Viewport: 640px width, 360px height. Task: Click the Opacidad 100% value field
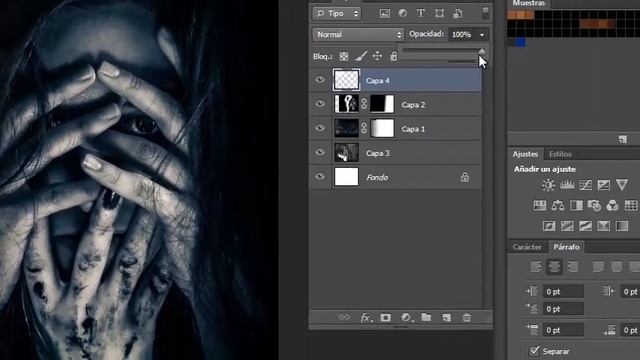462,35
